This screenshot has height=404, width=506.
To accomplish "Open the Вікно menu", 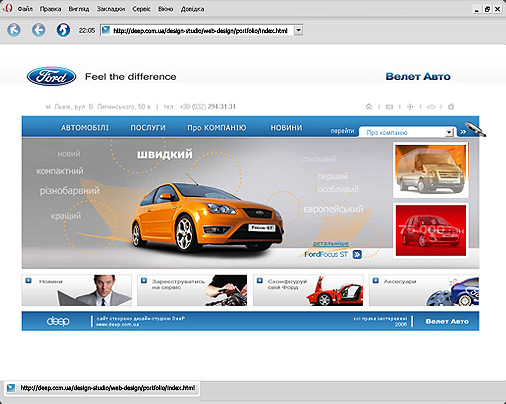I will click(x=165, y=9).
